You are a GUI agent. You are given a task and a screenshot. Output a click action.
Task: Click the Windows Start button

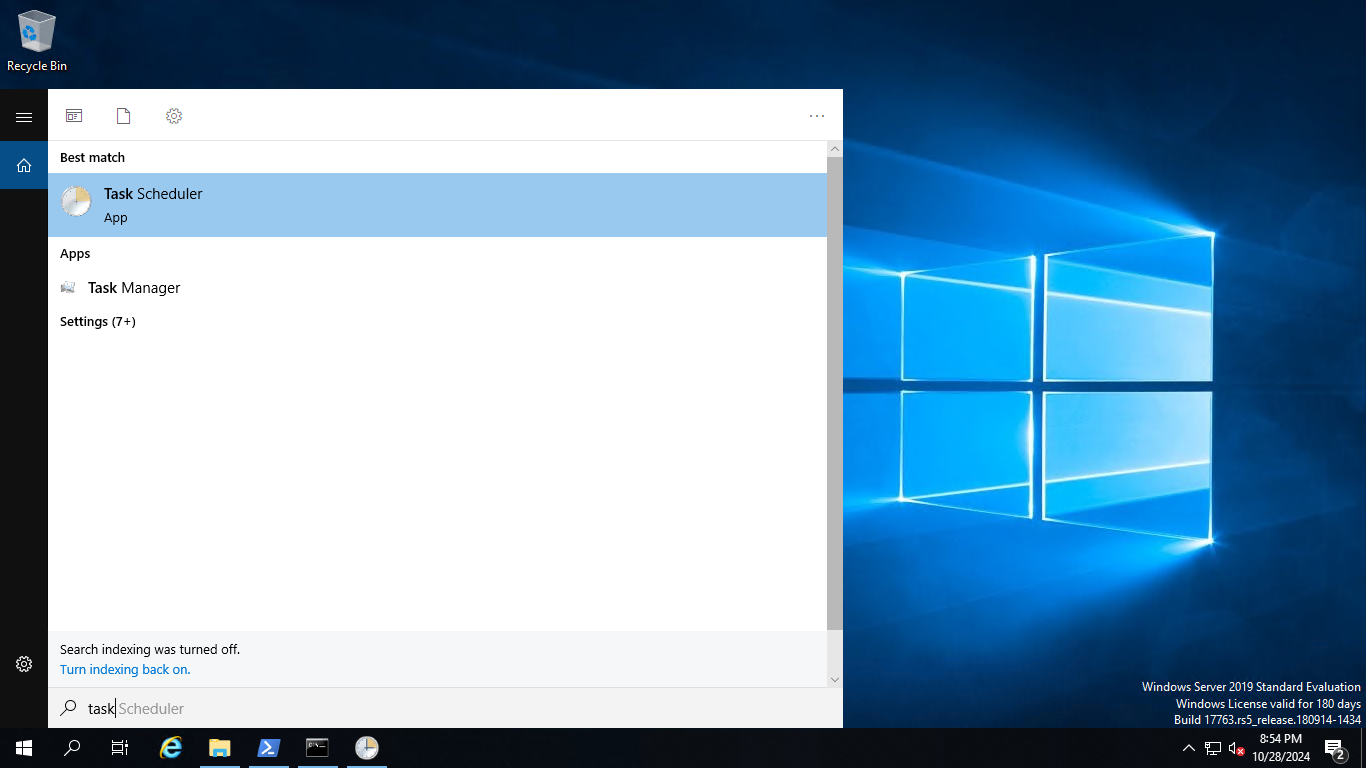pyautogui.click(x=24, y=748)
